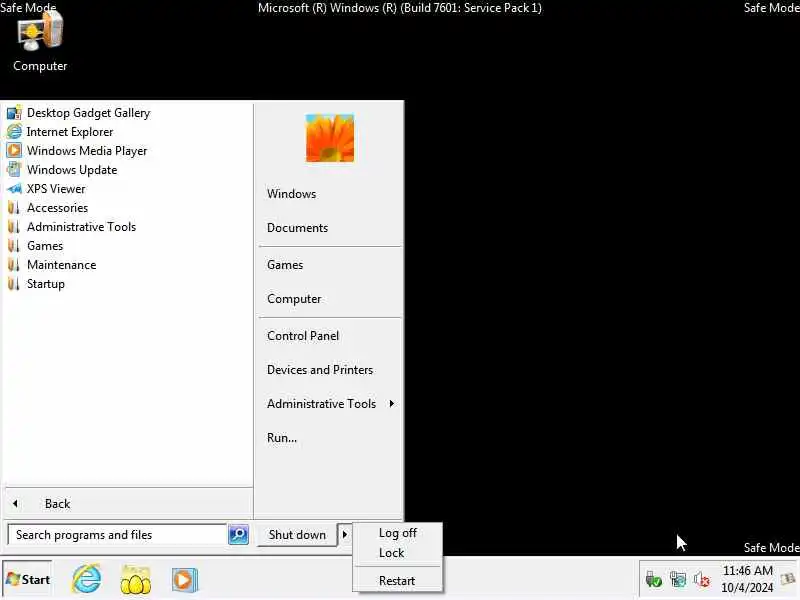Open Internet Explorer from the taskbar
Image resolution: width=800 pixels, height=600 pixels.
pyautogui.click(x=87, y=579)
